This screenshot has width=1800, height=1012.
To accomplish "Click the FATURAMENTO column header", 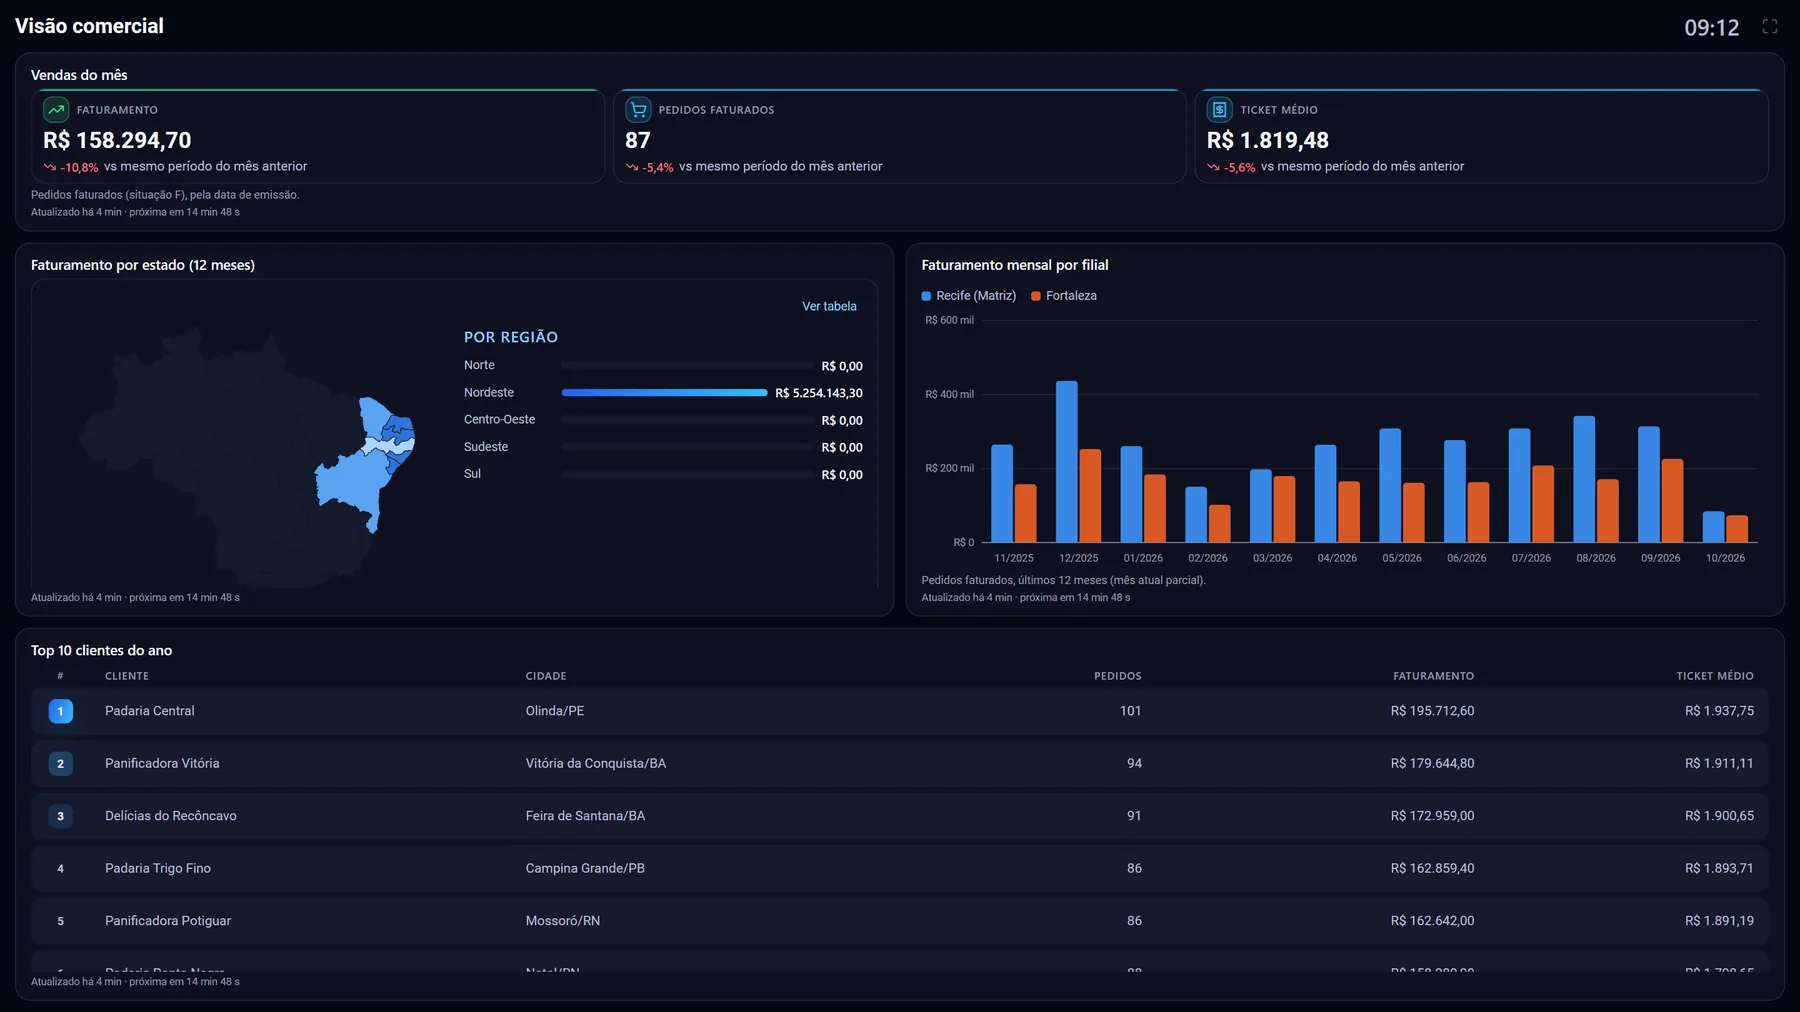I will pyautogui.click(x=1434, y=676).
